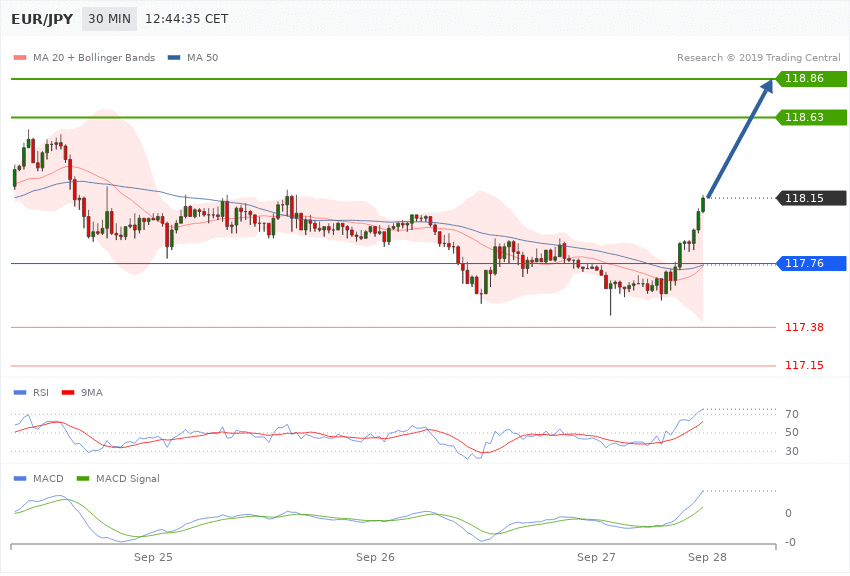This screenshot has height=576, width=850.
Task: Click the RSI legend swatch
Action: pos(20,393)
